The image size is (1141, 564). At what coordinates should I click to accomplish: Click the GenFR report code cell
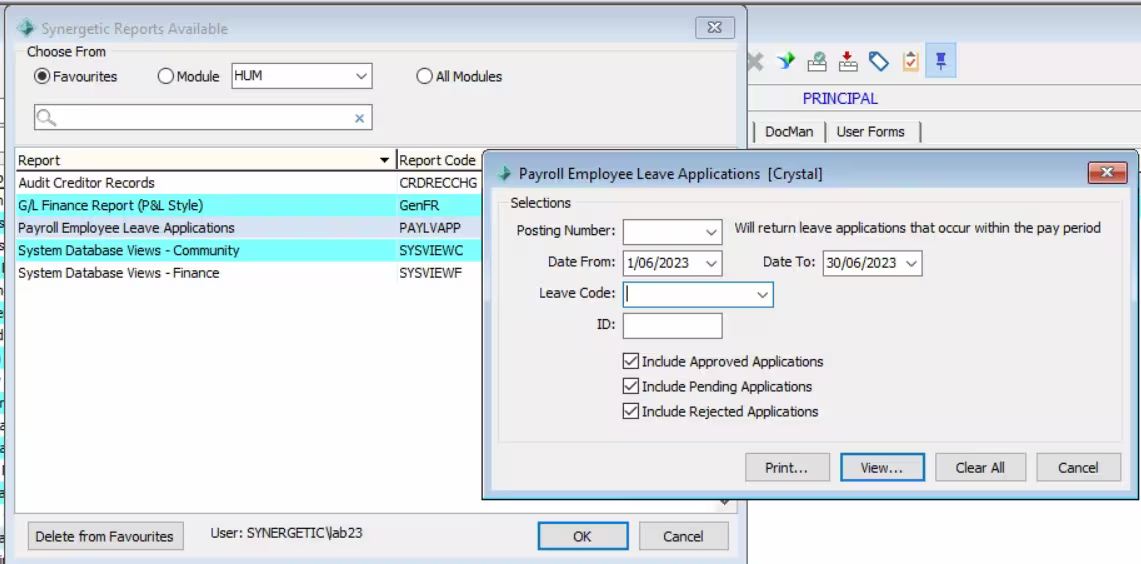click(x=439, y=205)
